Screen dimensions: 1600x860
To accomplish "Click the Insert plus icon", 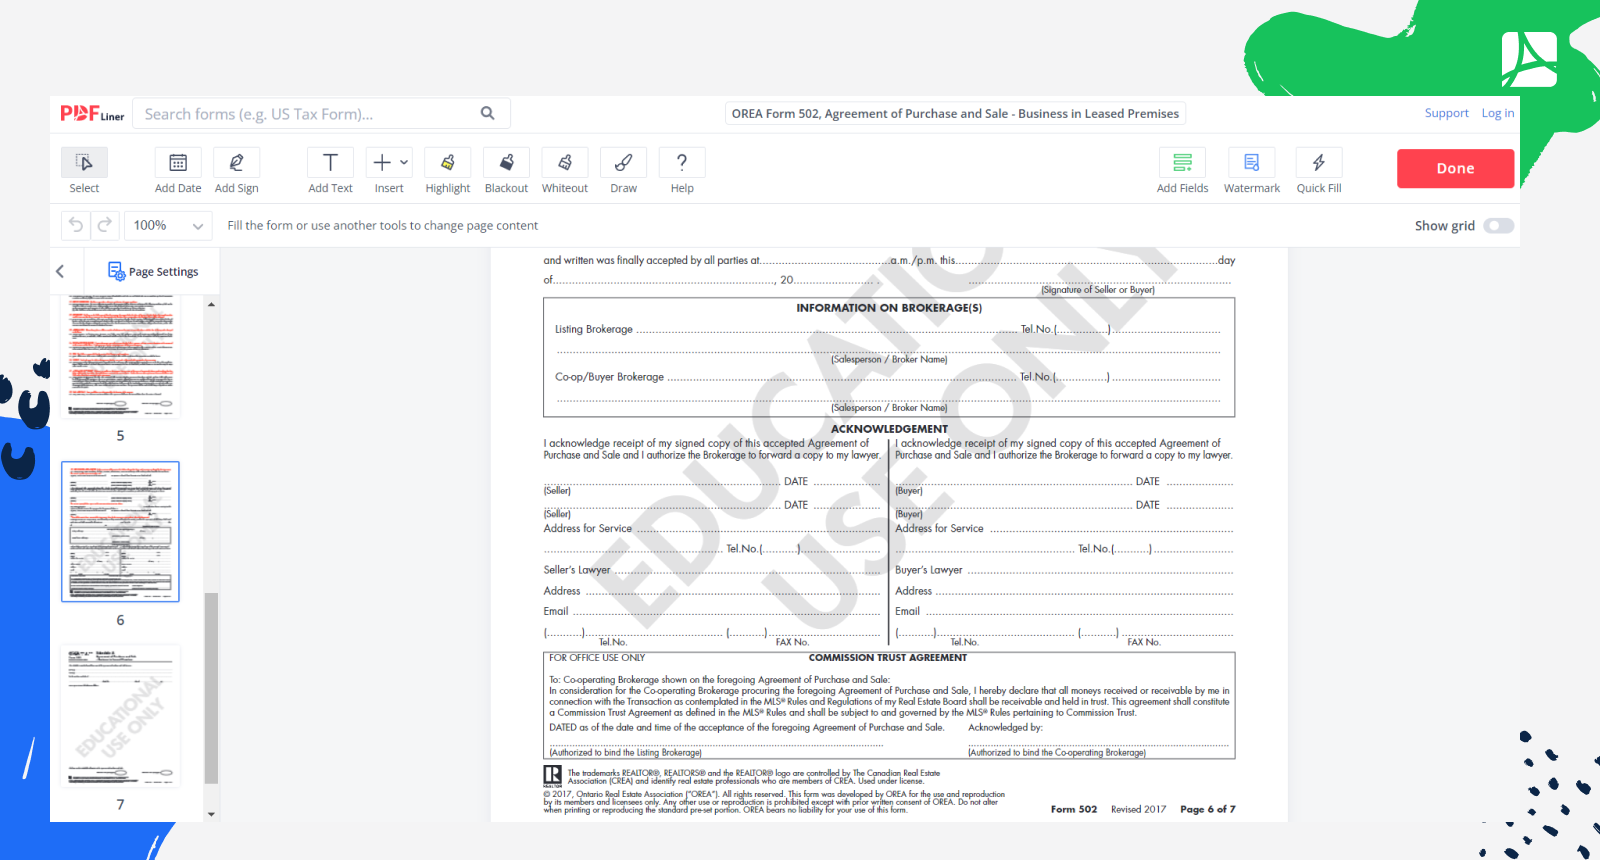I will click(x=382, y=162).
